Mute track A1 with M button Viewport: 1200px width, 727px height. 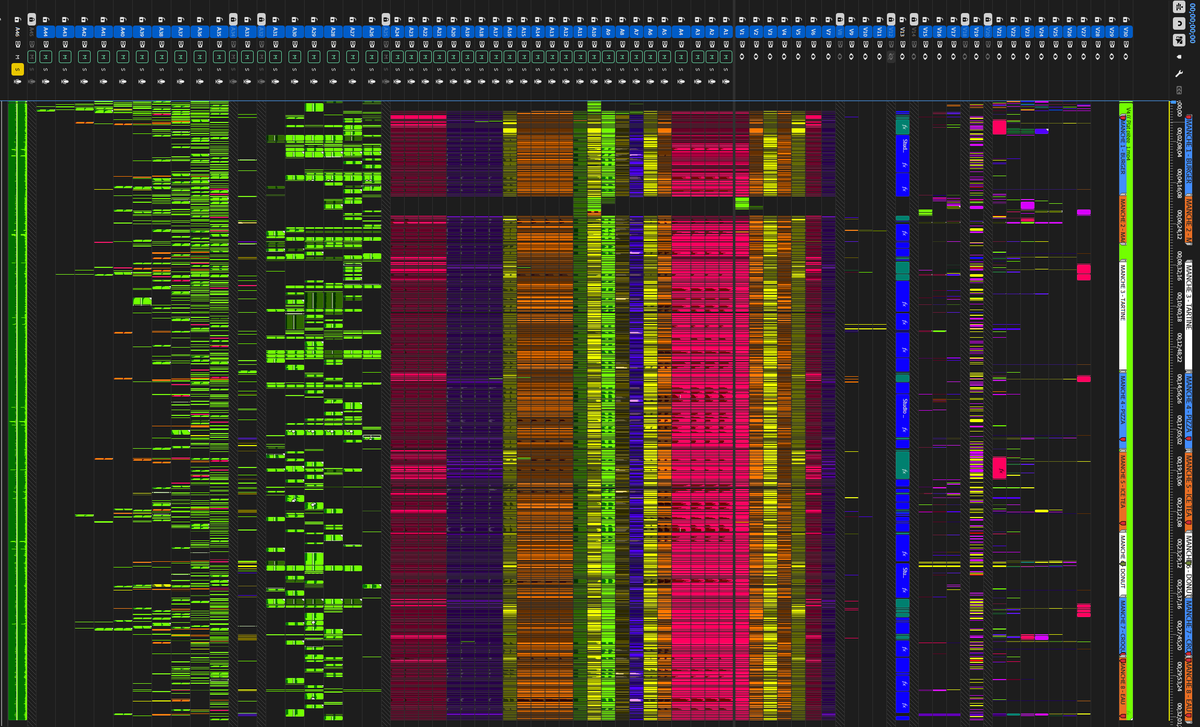click(726, 57)
